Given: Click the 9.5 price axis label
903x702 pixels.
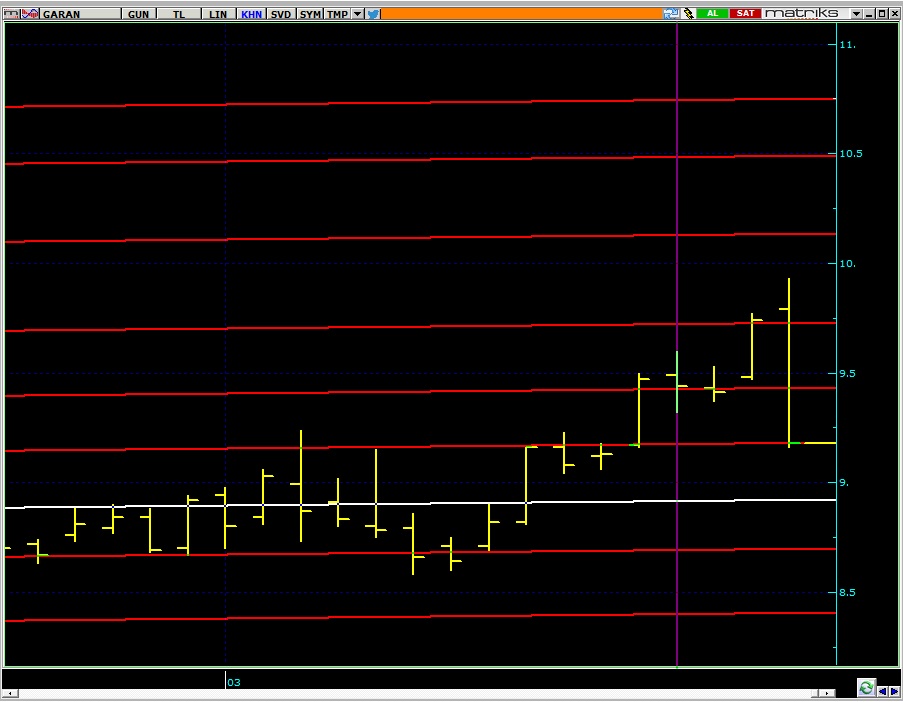Looking at the screenshot, I should (848, 373).
